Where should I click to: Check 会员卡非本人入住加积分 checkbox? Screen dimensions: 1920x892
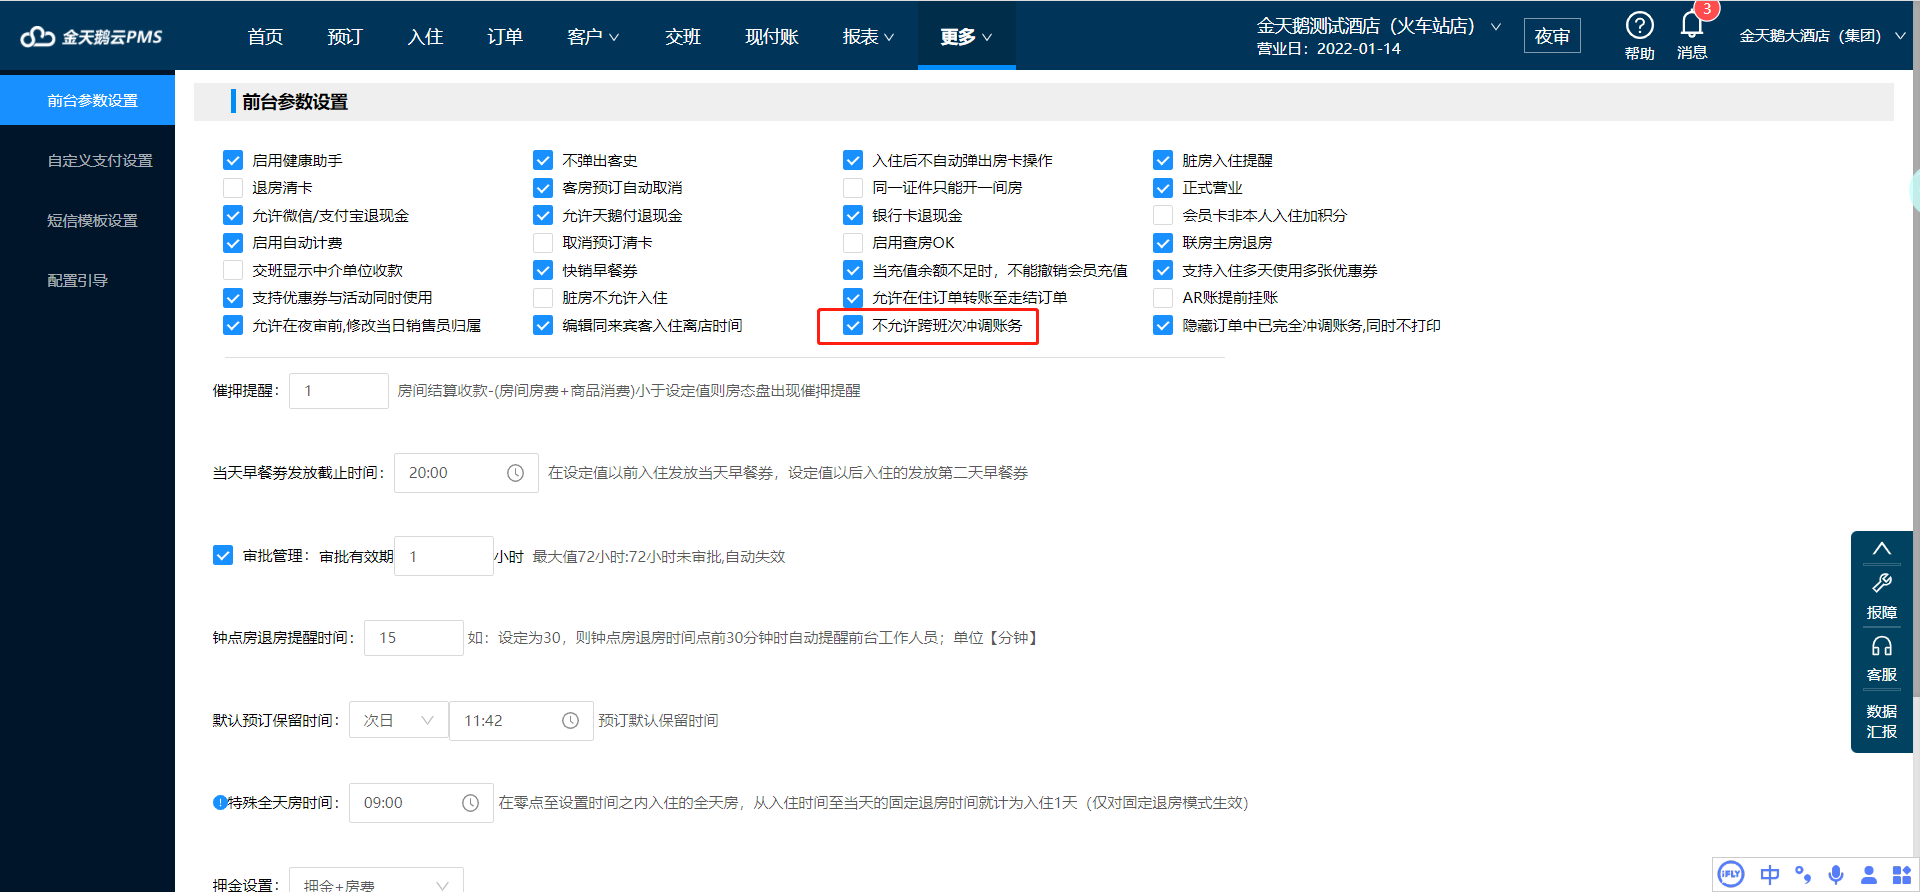(x=1163, y=215)
